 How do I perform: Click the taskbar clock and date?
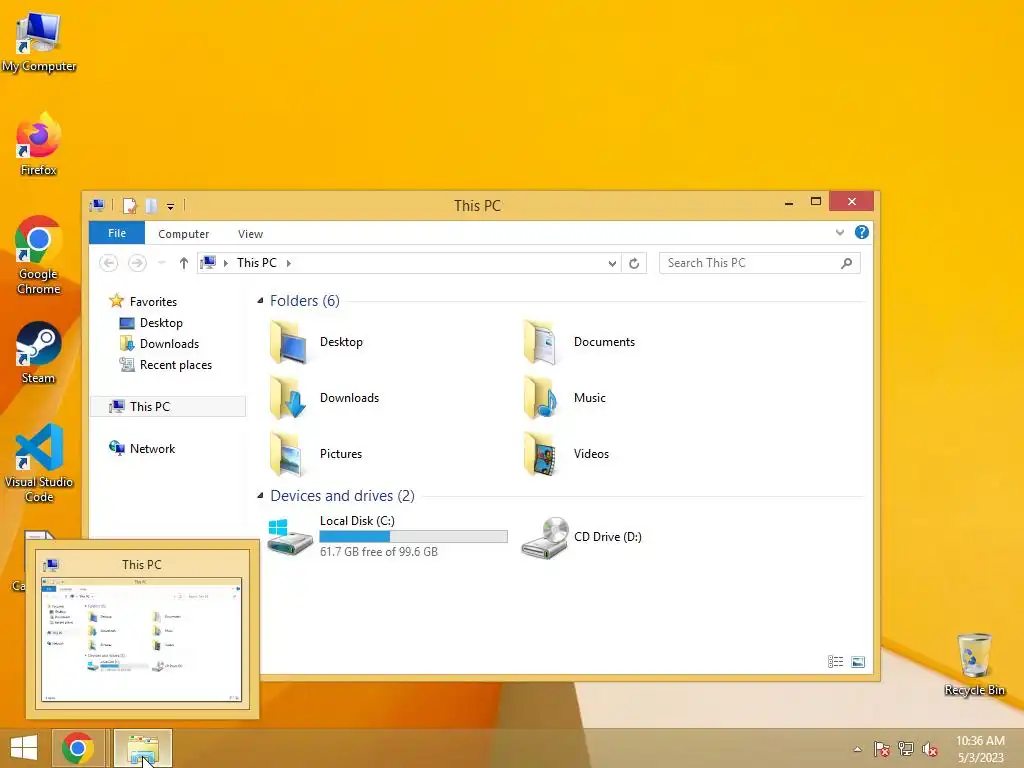pyautogui.click(x=980, y=749)
